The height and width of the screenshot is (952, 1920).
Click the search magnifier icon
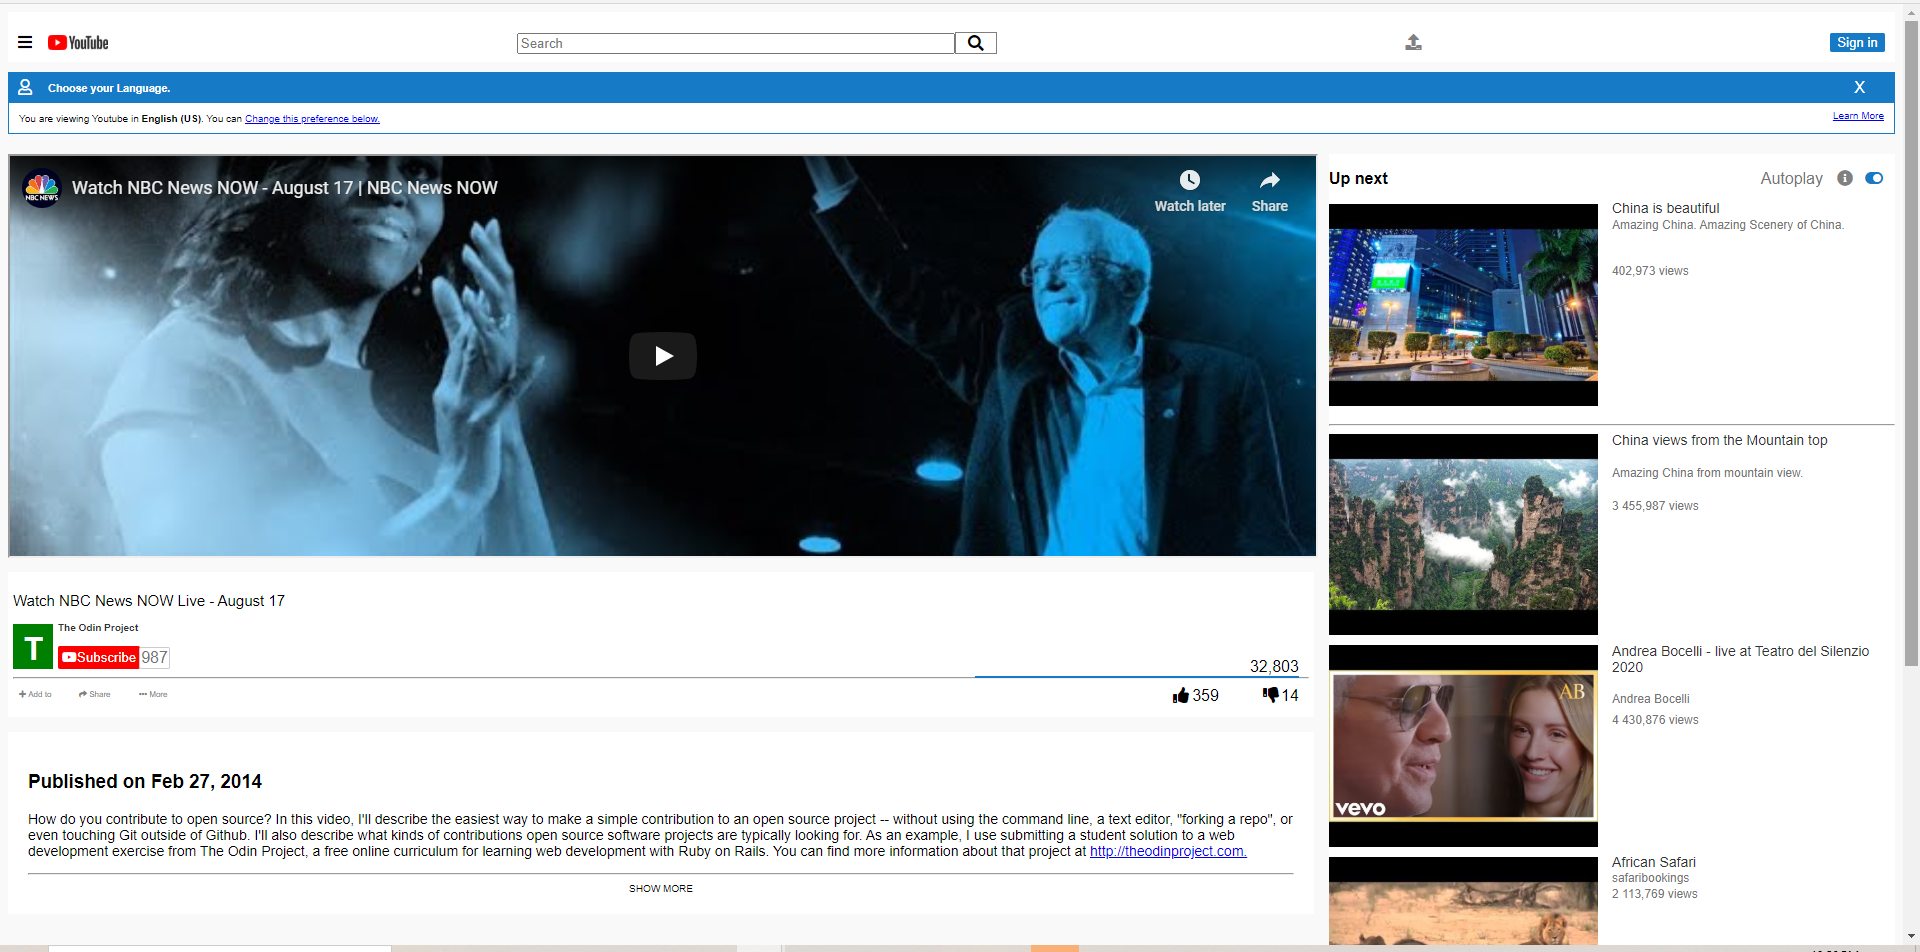[x=975, y=43]
